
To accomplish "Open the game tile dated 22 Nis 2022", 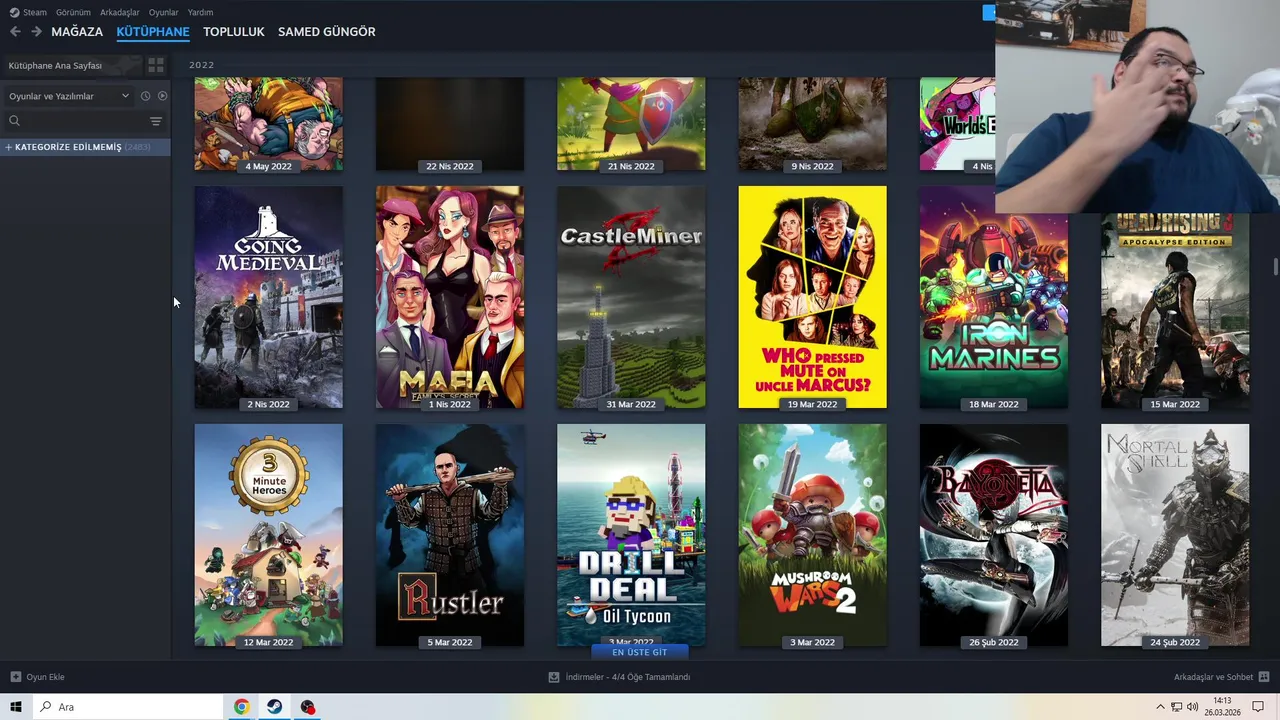I will click(450, 124).
